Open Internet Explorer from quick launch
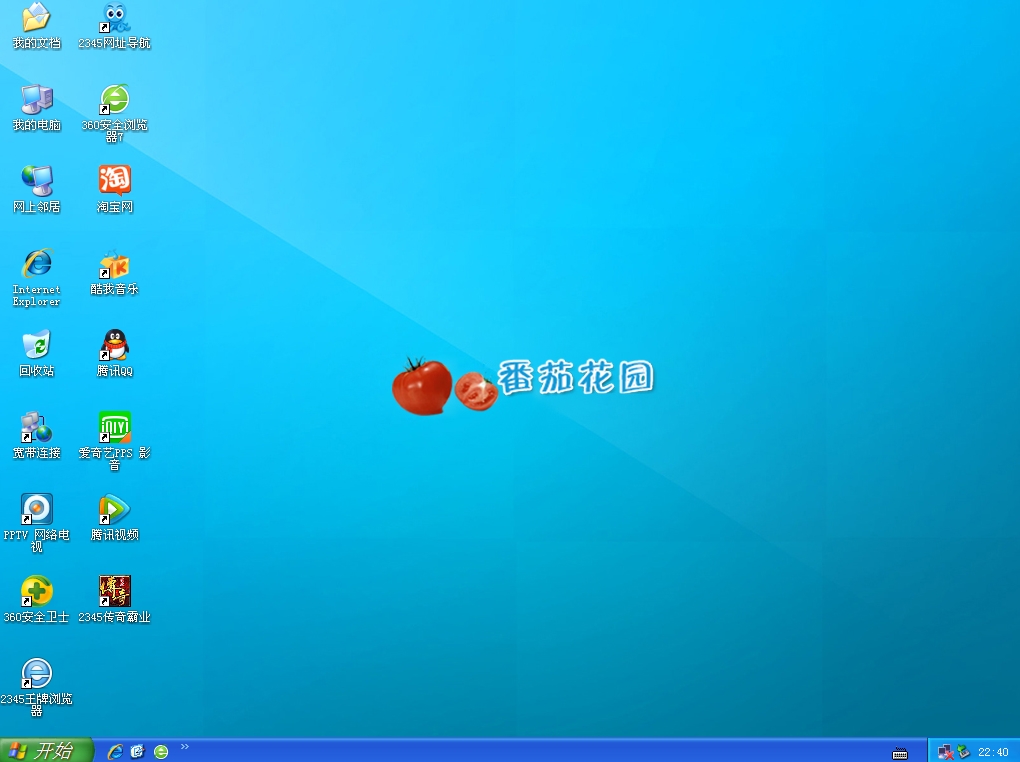This screenshot has width=1020, height=762. pyautogui.click(x=114, y=752)
